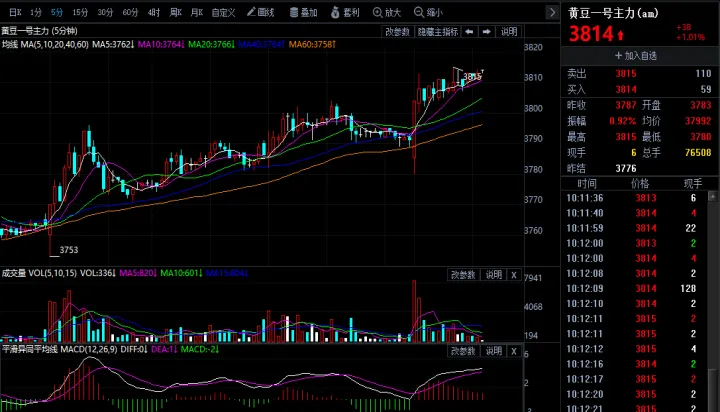This screenshot has height=412, width=720.
Task: Click the 套利 arbitrage icon
Action: [x=345, y=13]
